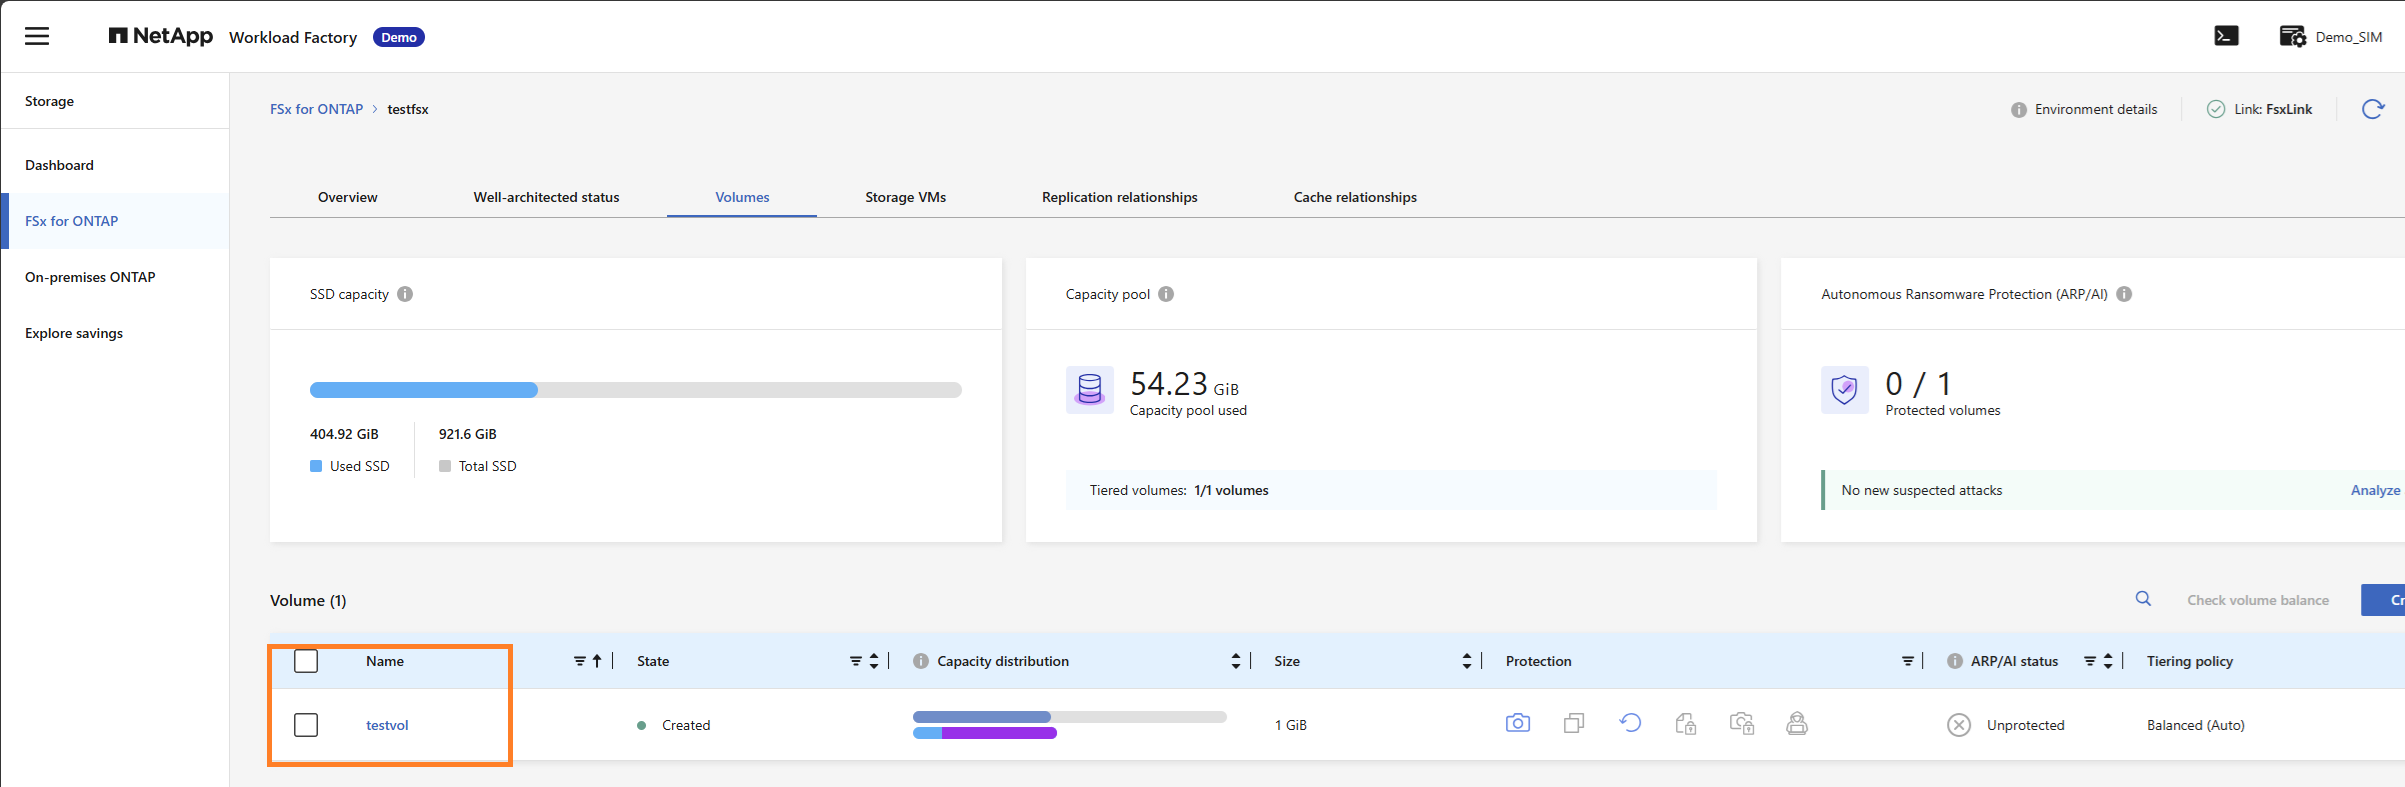Viewport: 2405px width, 787px height.
Task: Check the testvol row checkbox
Action: pos(306,725)
